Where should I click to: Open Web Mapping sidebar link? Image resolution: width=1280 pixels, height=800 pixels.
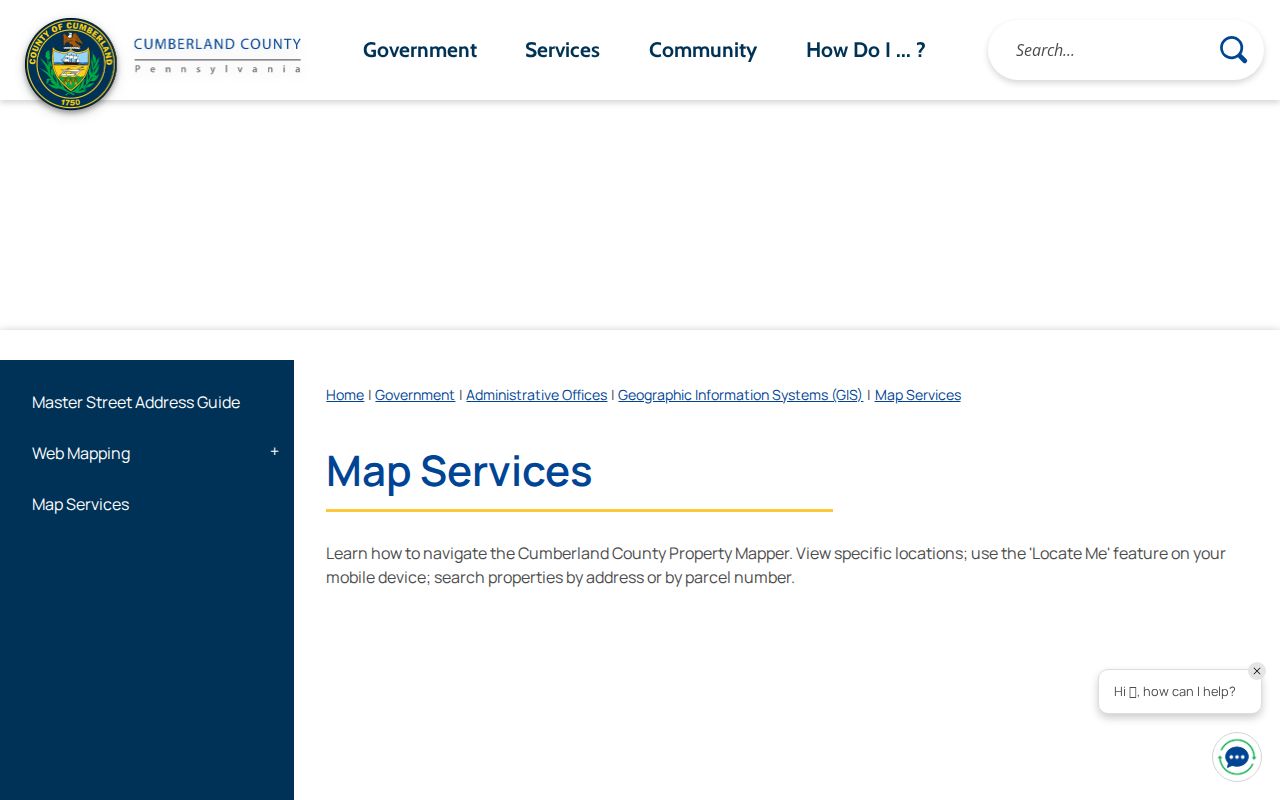click(x=81, y=453)
